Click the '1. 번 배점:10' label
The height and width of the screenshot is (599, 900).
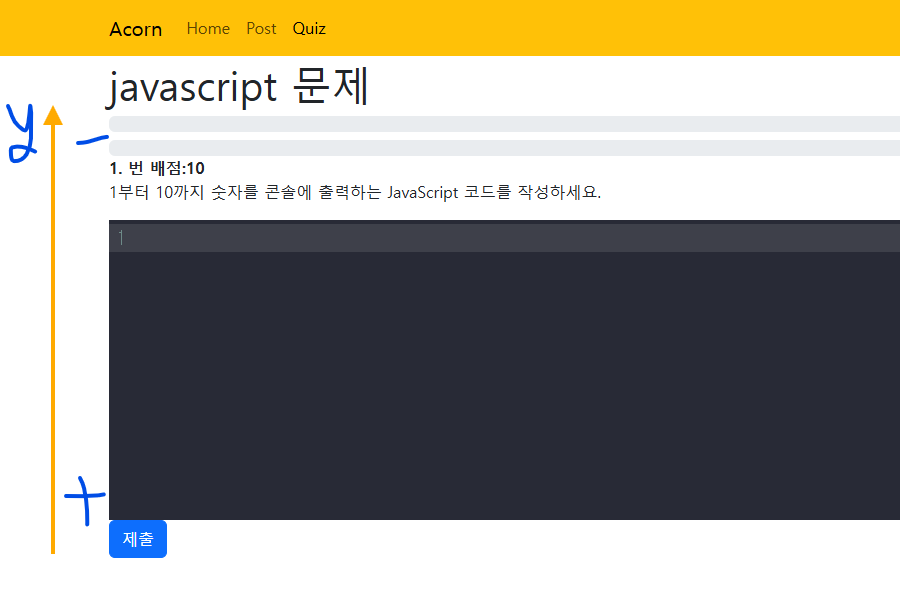coord(157,168)
